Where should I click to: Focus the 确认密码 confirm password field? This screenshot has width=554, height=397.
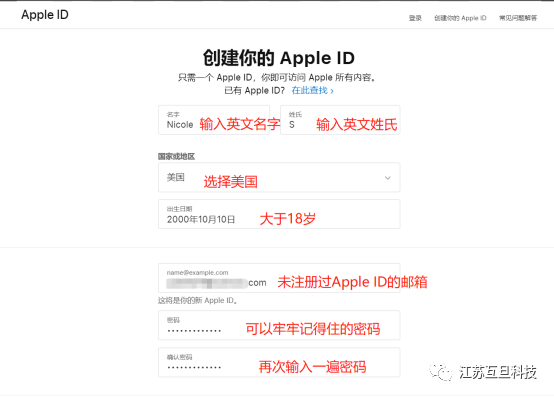pyautogui.click(x=279, y=362)
